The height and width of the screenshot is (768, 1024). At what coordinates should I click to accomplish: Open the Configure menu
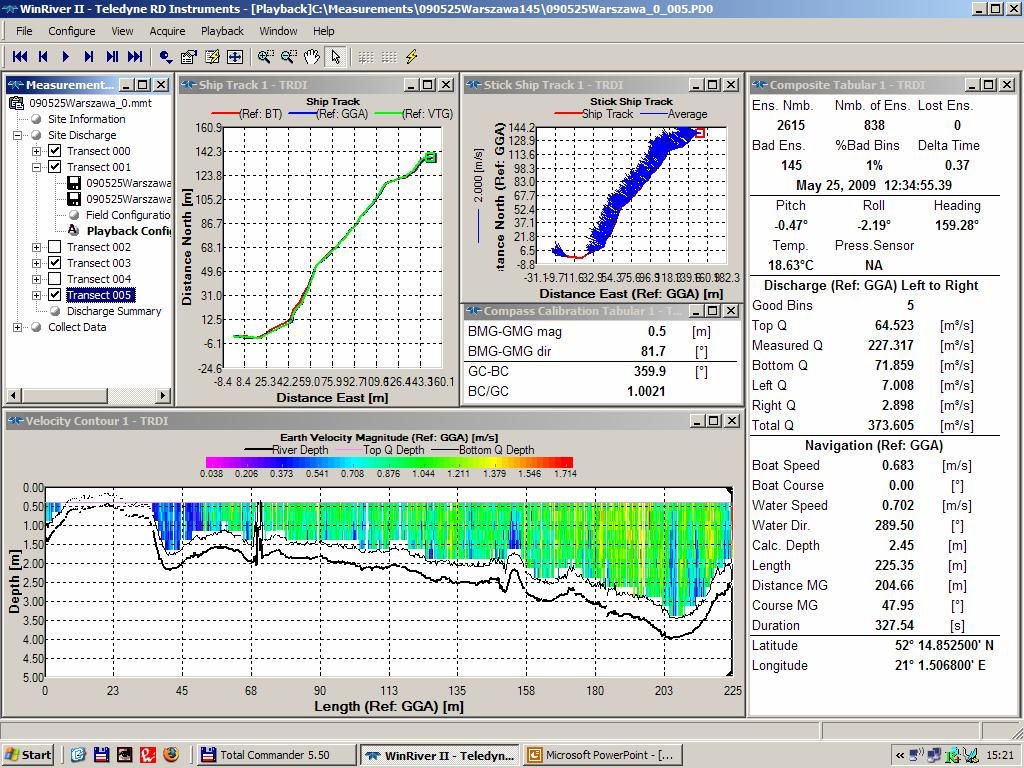click(72, 31)
